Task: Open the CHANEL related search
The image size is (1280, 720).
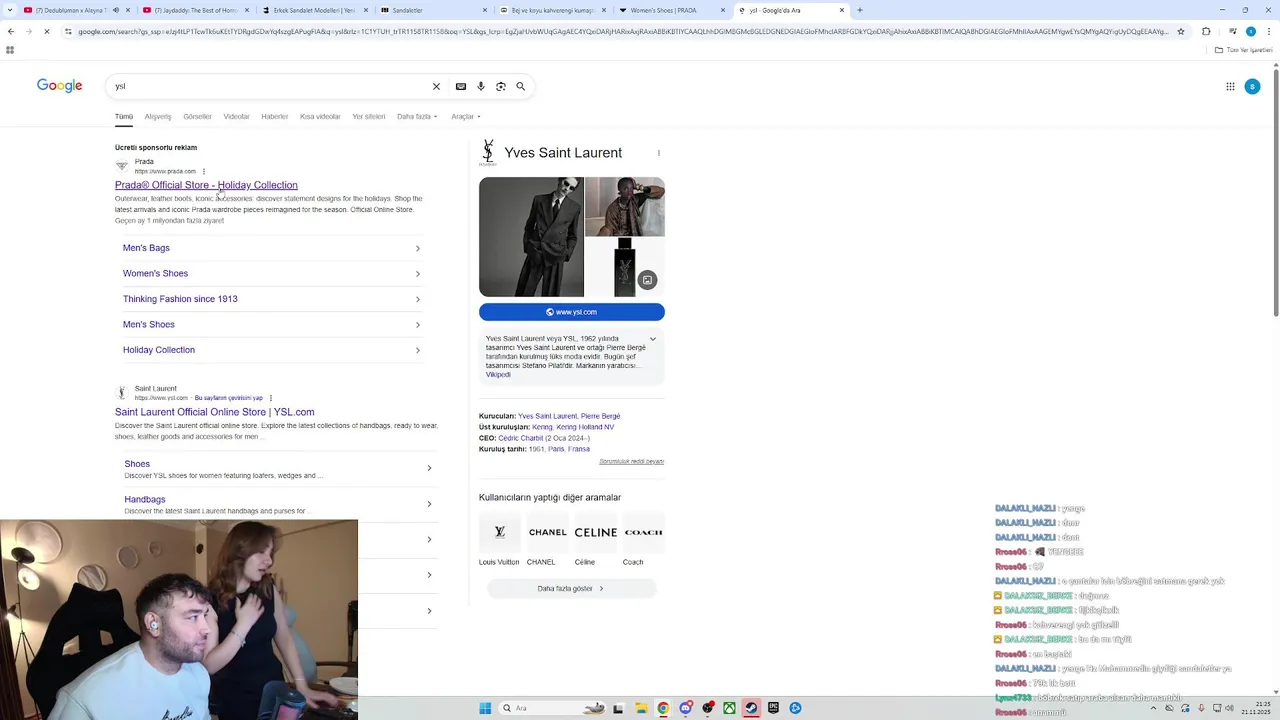Action: pos(548,540)
